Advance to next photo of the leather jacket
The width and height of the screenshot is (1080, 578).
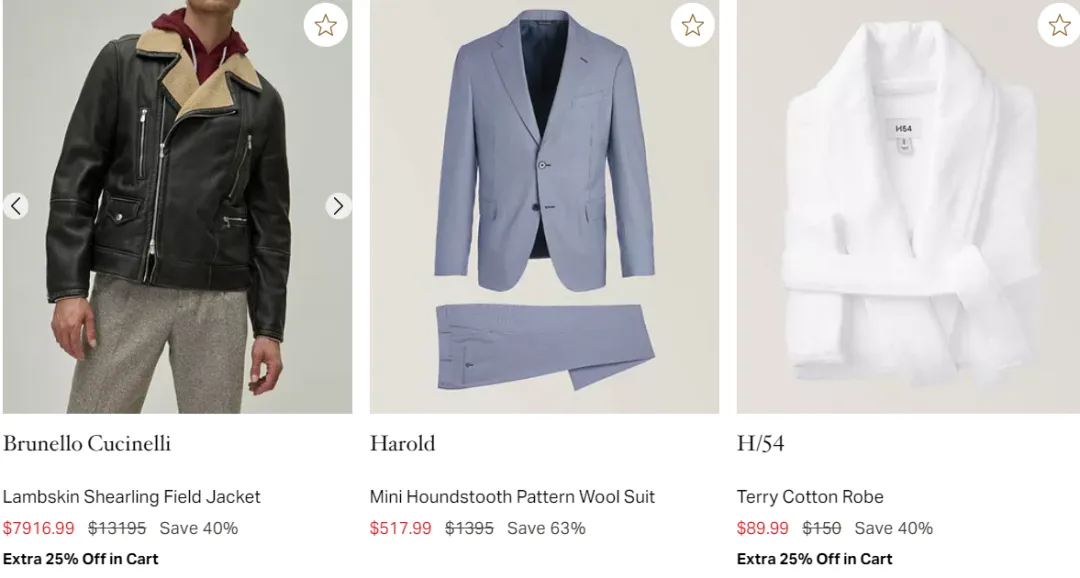click(x=338, y=206)
